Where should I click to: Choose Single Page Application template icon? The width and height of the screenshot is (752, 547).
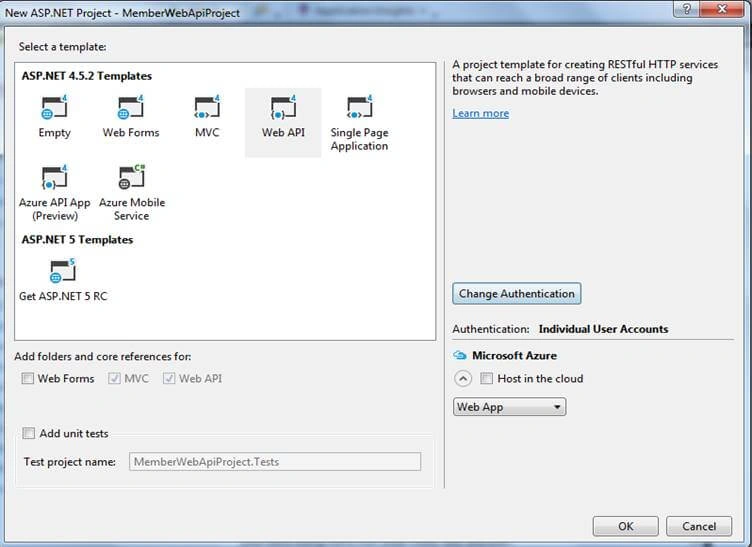(x=359, y=107)
